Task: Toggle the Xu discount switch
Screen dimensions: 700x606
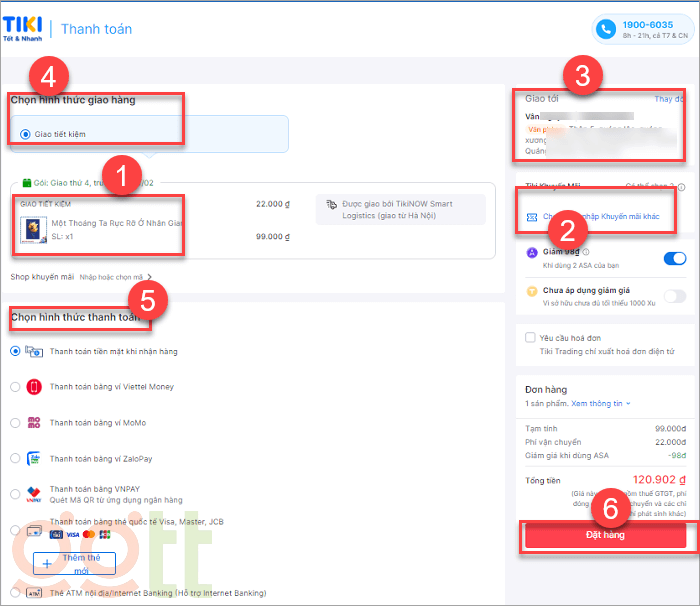Action: (x=675, y=295)
